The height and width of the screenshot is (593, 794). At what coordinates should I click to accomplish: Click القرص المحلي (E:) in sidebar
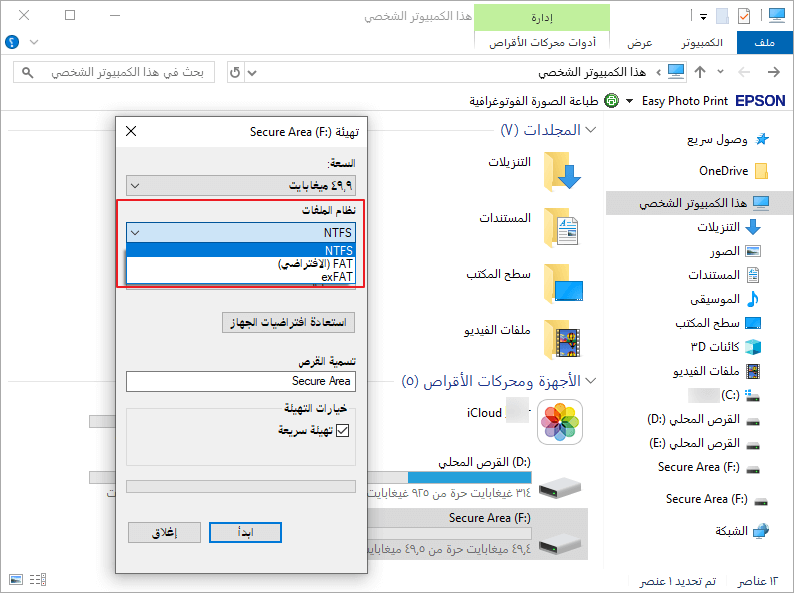(704, 443)
